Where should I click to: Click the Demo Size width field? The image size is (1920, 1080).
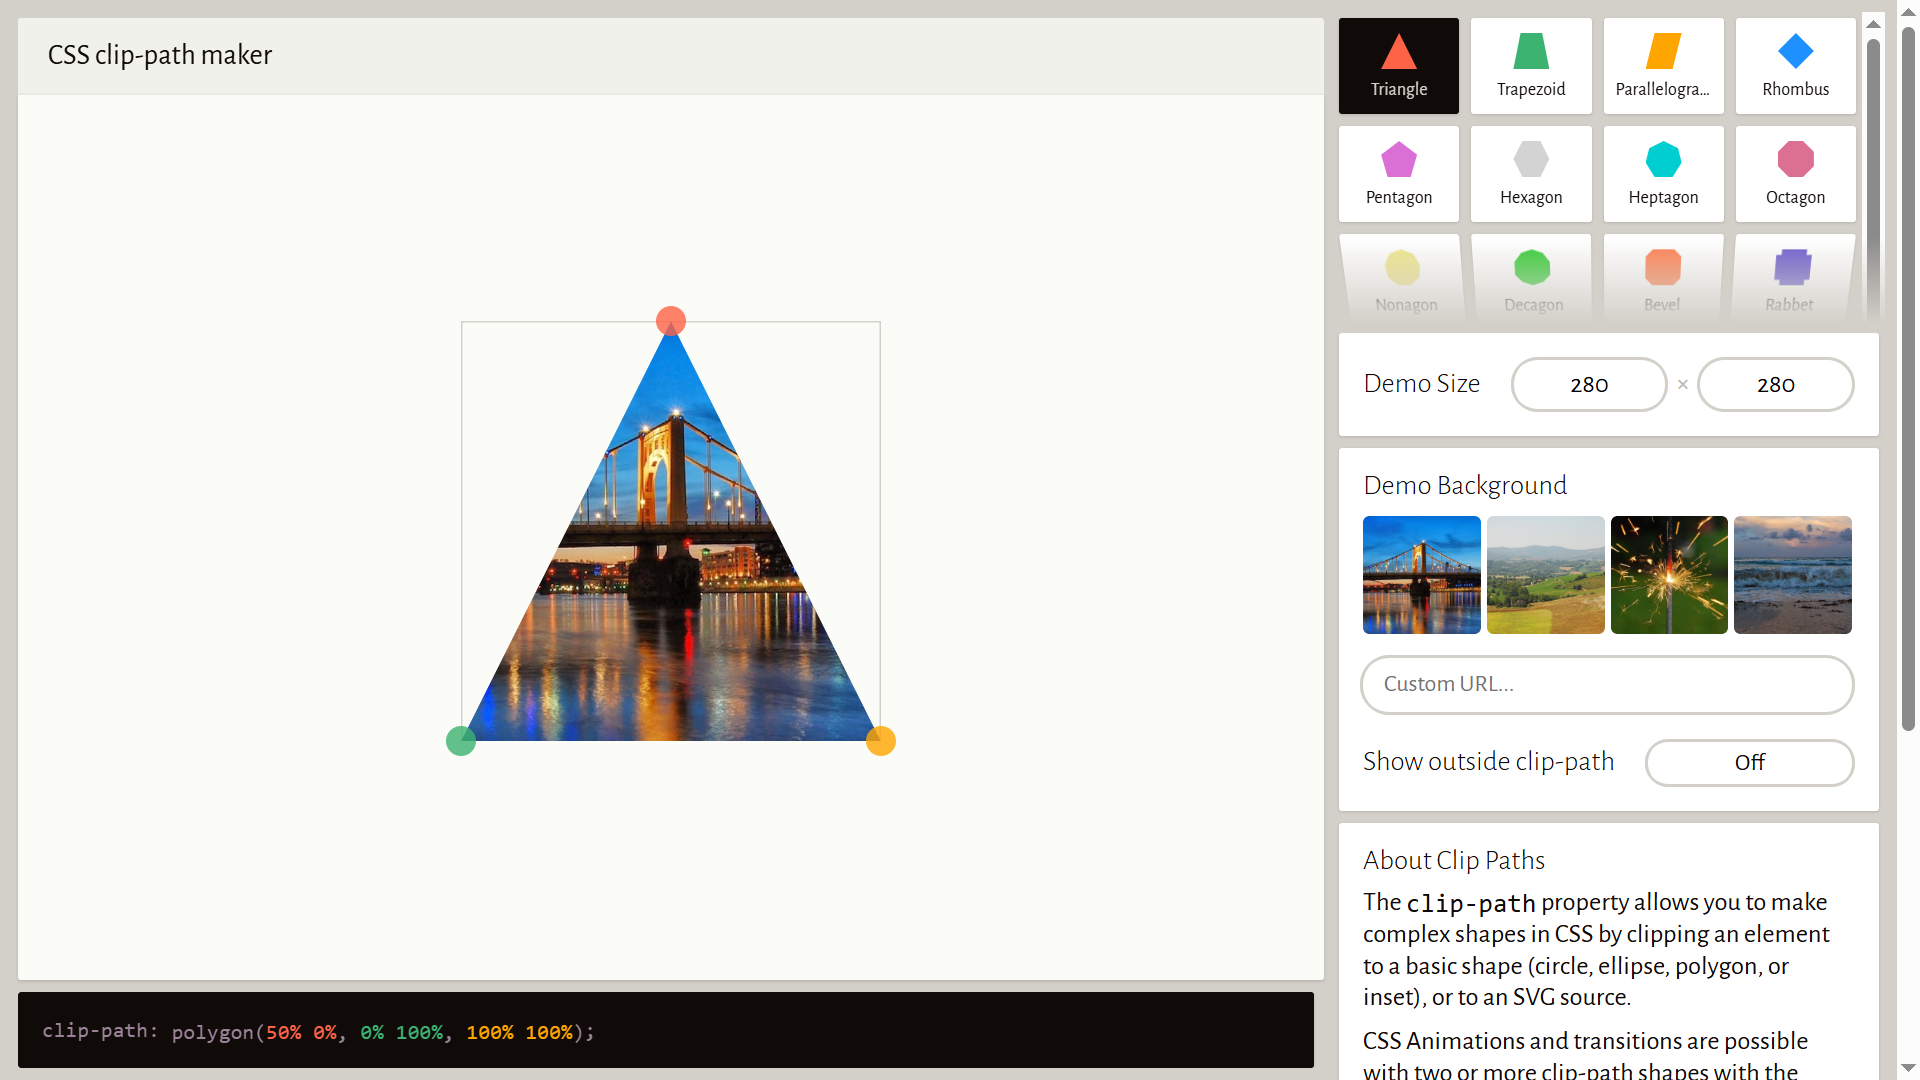[x=1588, y=385]
